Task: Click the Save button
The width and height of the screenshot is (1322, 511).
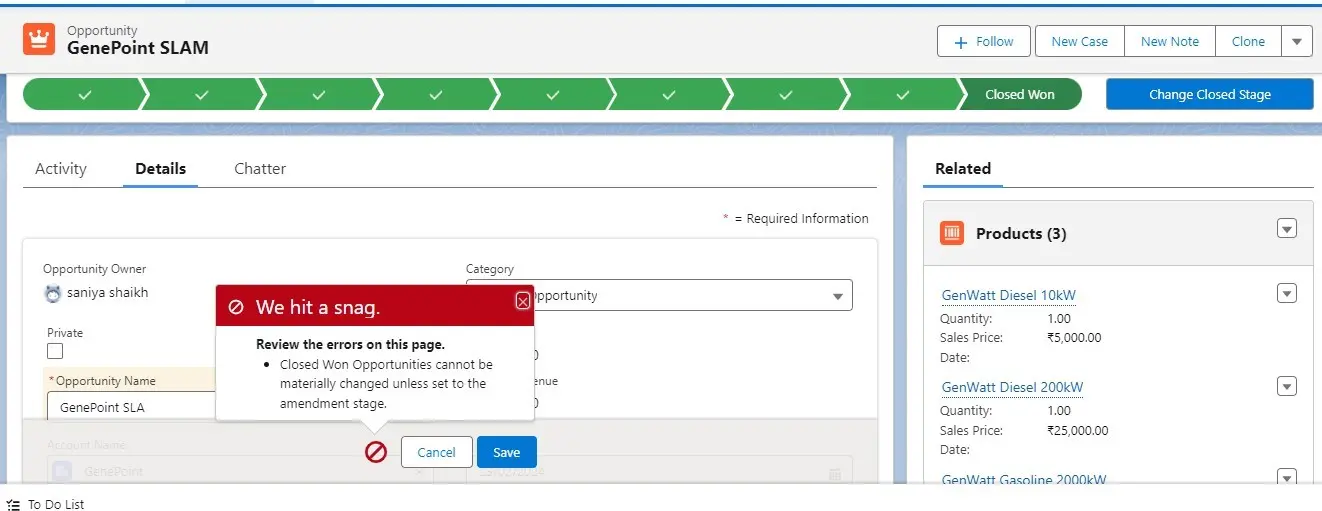Action: click(506, 452)
